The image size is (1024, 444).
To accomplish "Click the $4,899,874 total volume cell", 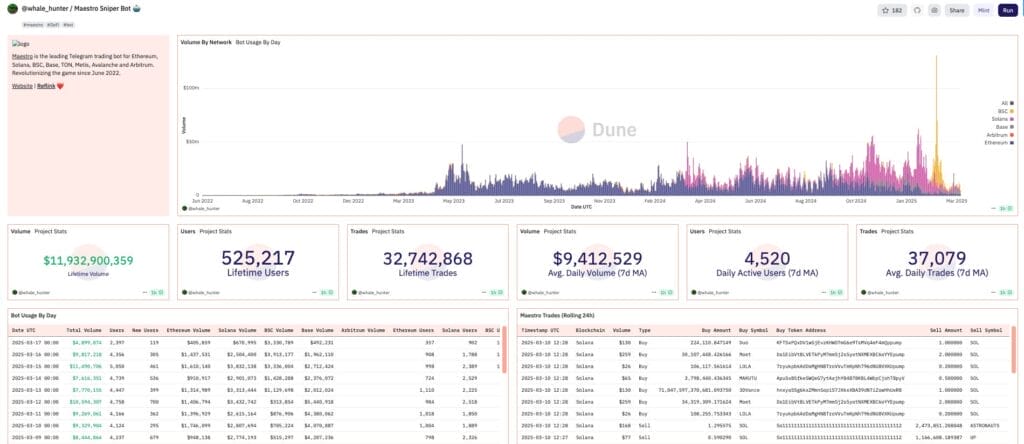I will pos(87,341).
